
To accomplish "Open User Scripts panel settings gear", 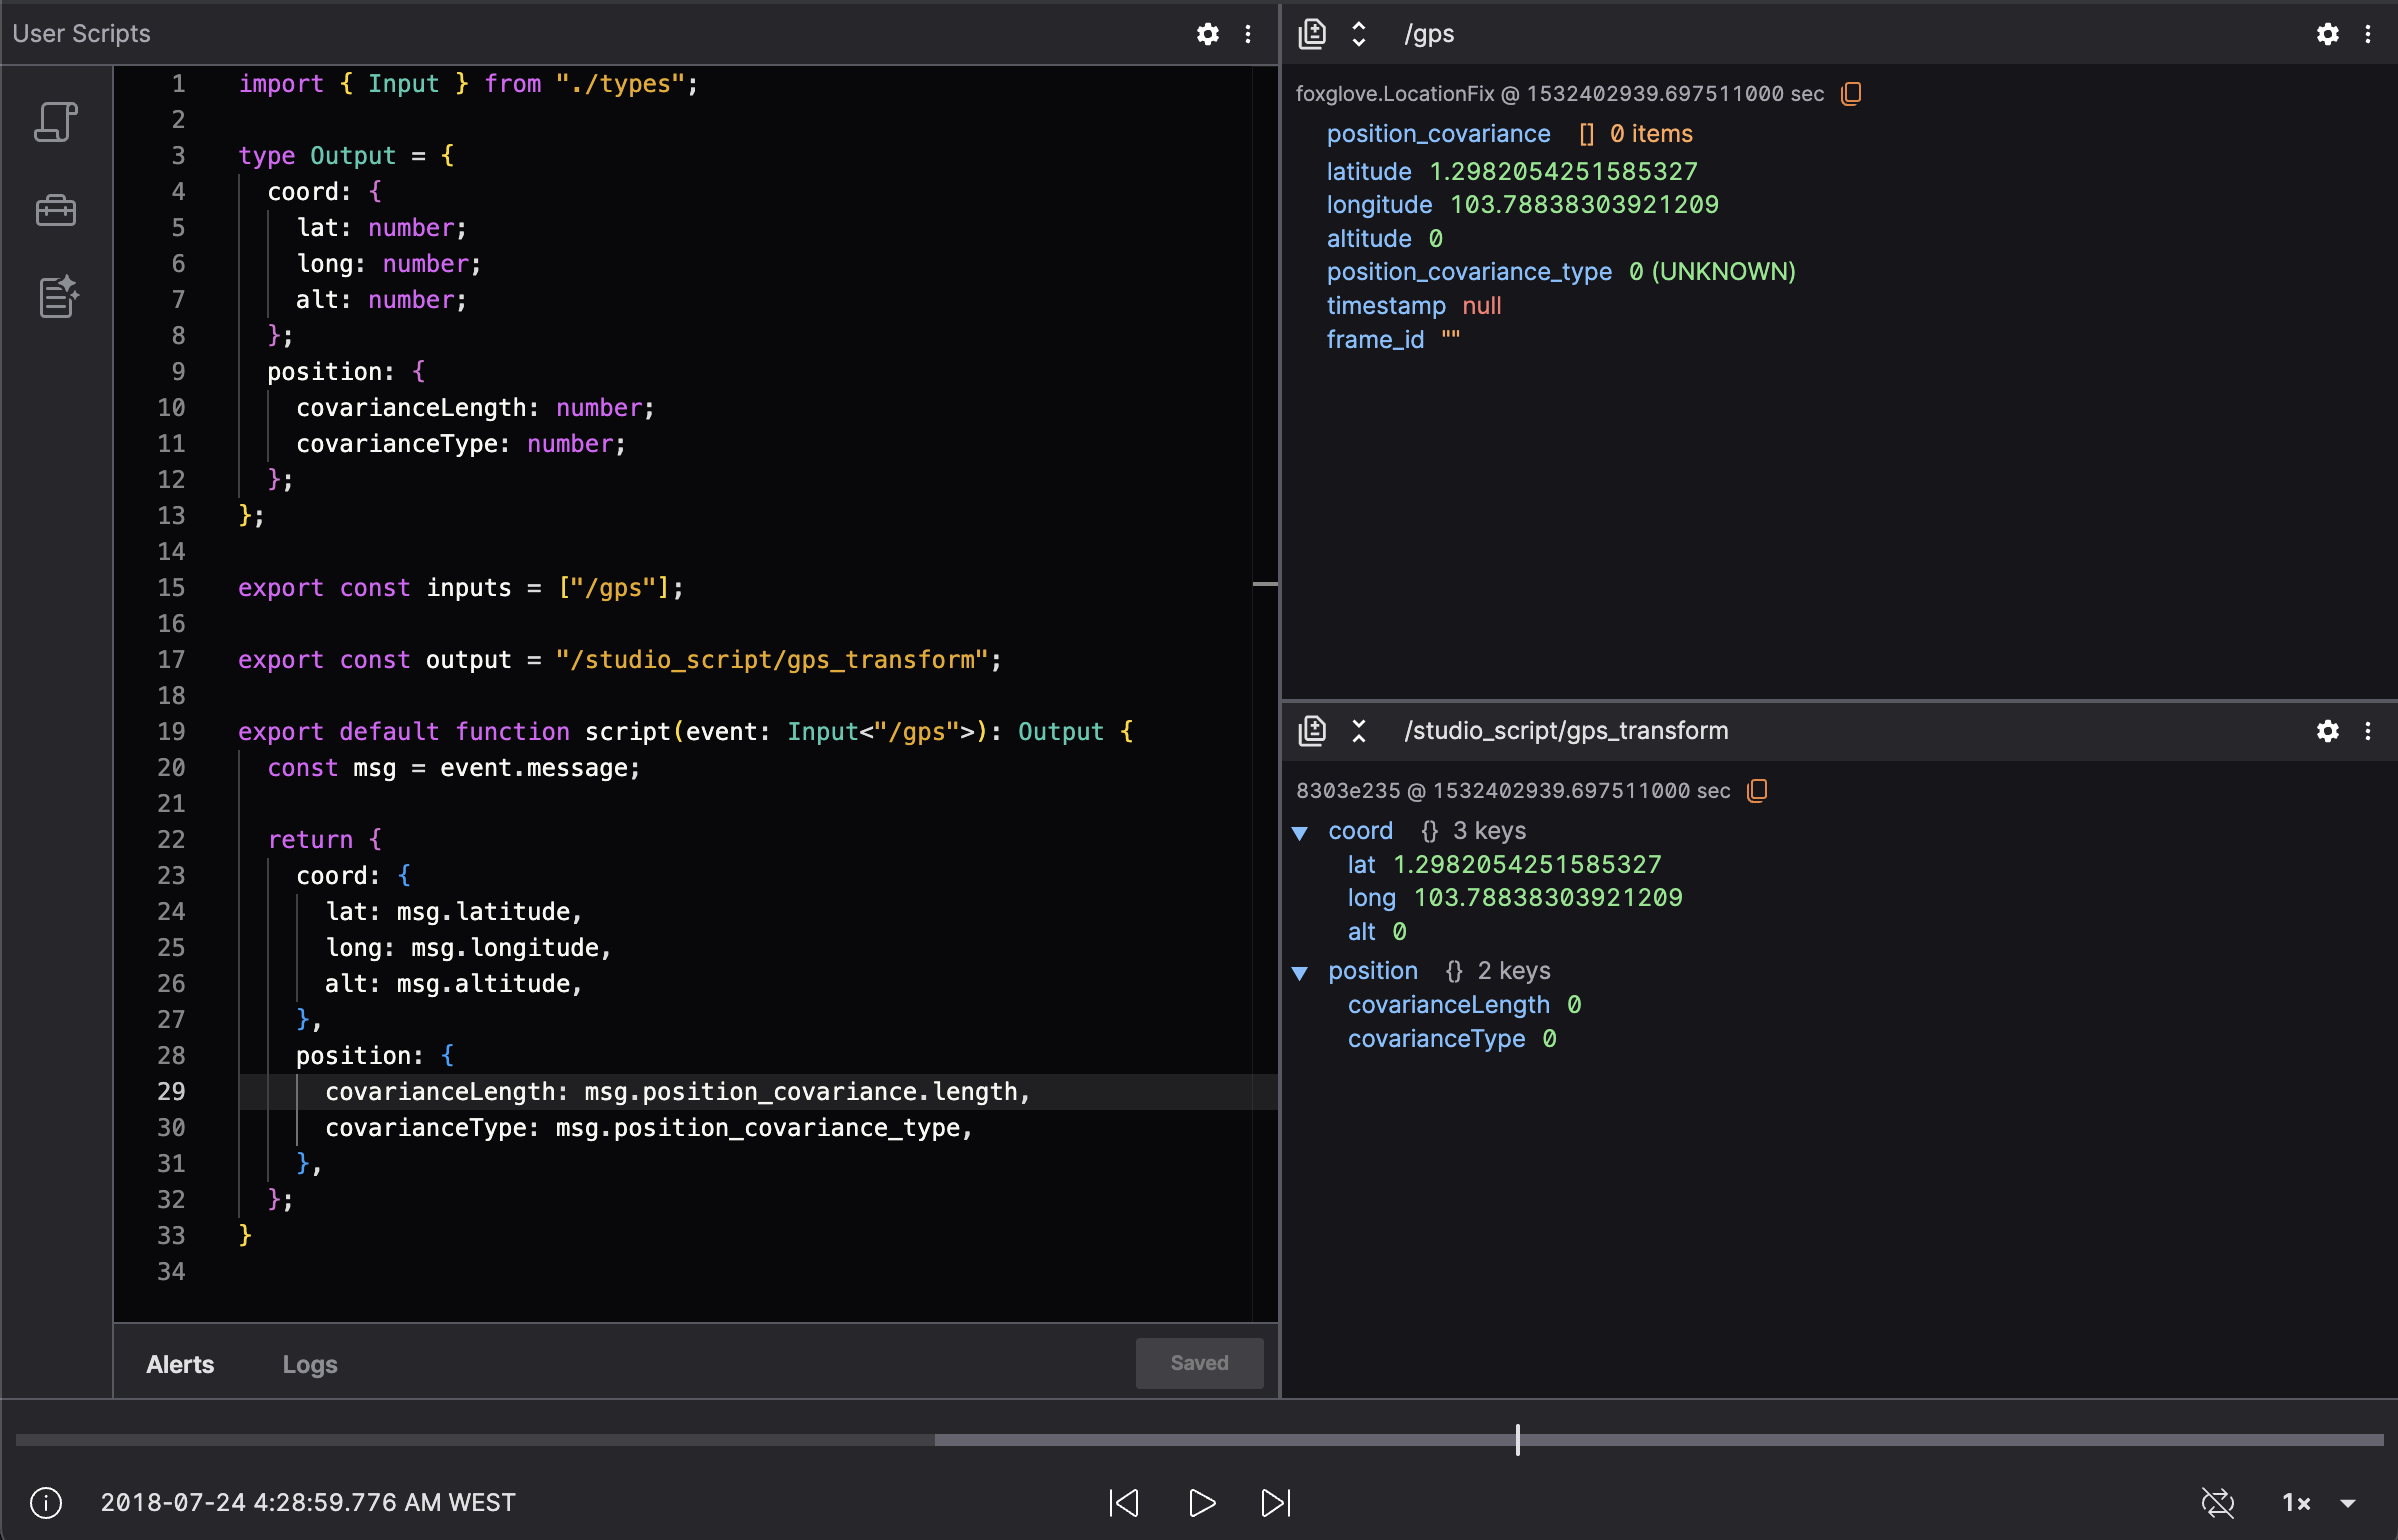I will tap(1208, 34).
